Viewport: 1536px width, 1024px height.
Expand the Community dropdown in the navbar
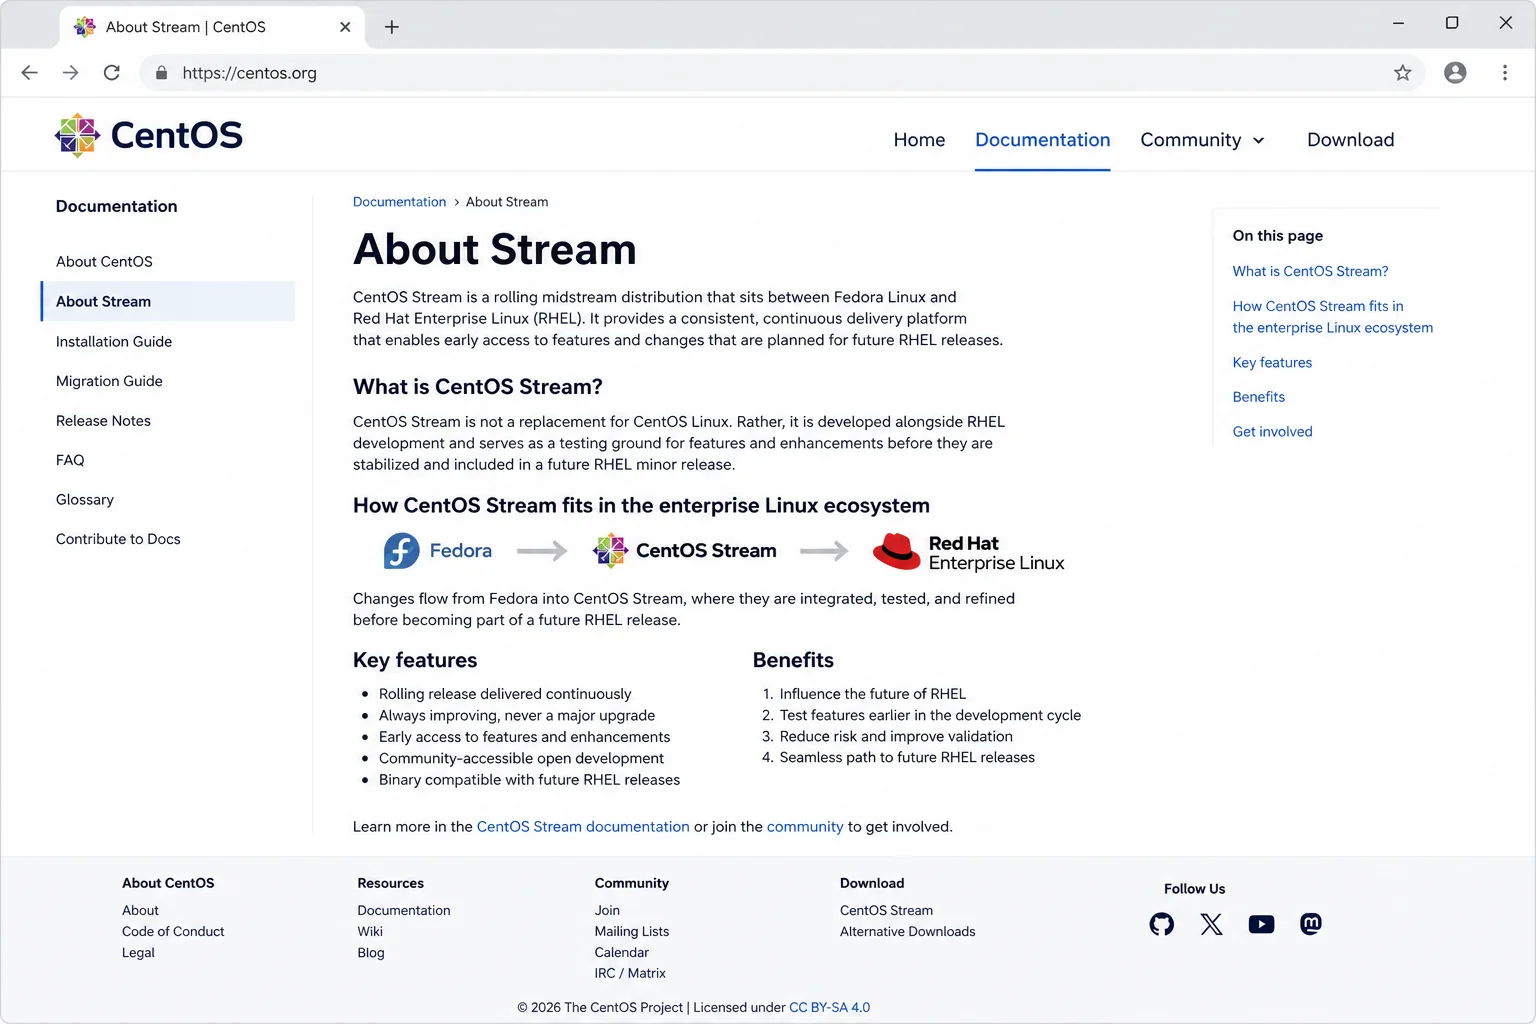1203,140
